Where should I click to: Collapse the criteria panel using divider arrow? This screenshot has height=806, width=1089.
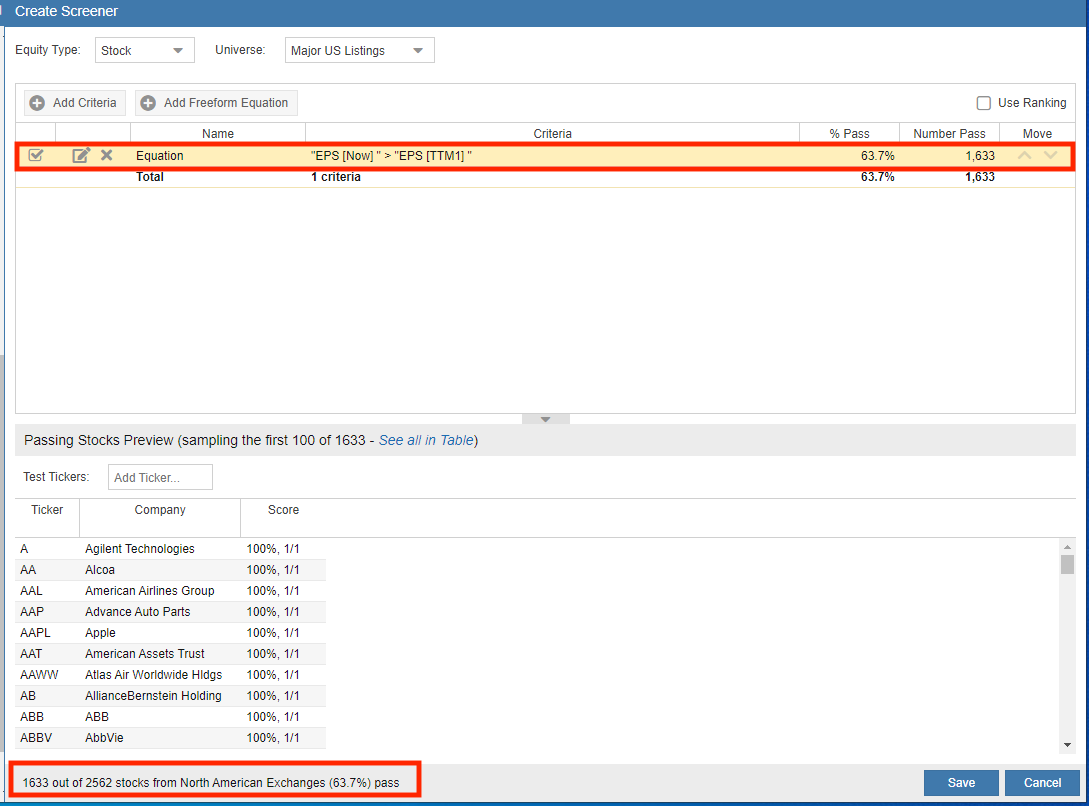pyautogui.click(x=545, y=419)
